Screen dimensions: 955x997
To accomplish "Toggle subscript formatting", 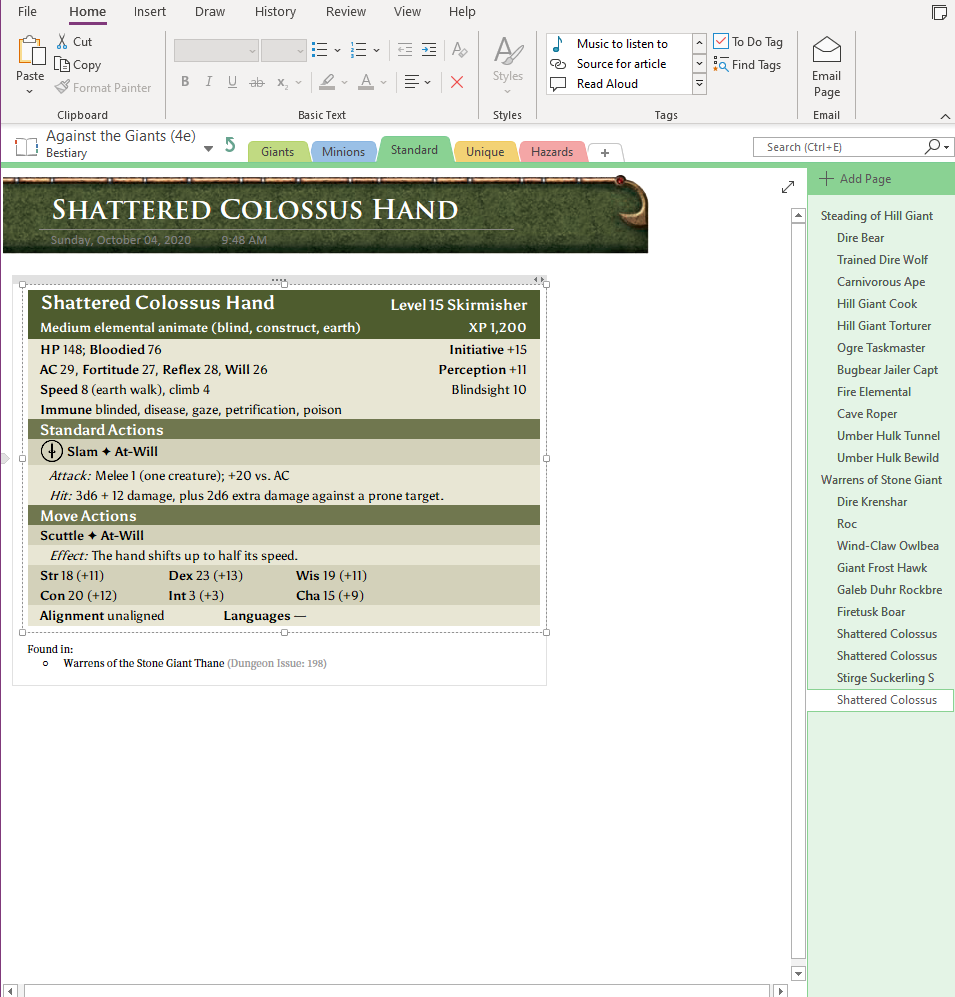I will point(282,83).
